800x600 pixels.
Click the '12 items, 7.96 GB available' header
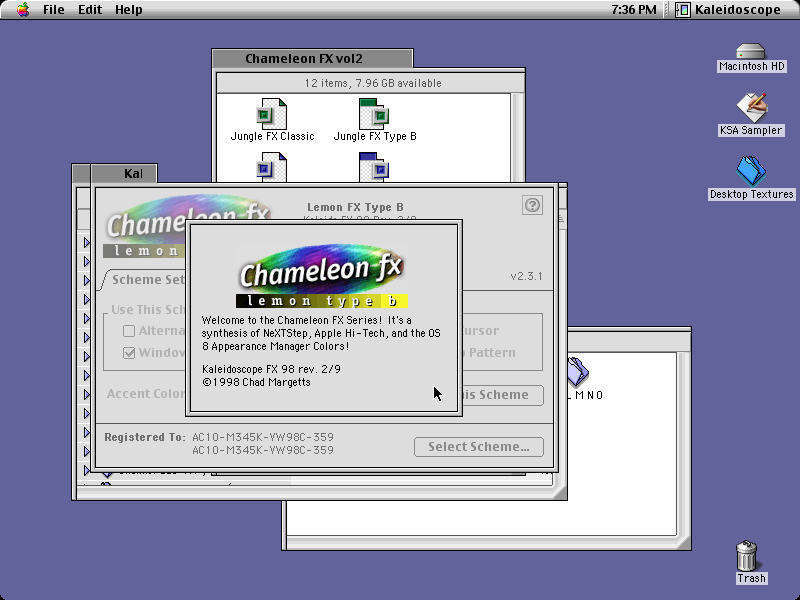(373, 83)
